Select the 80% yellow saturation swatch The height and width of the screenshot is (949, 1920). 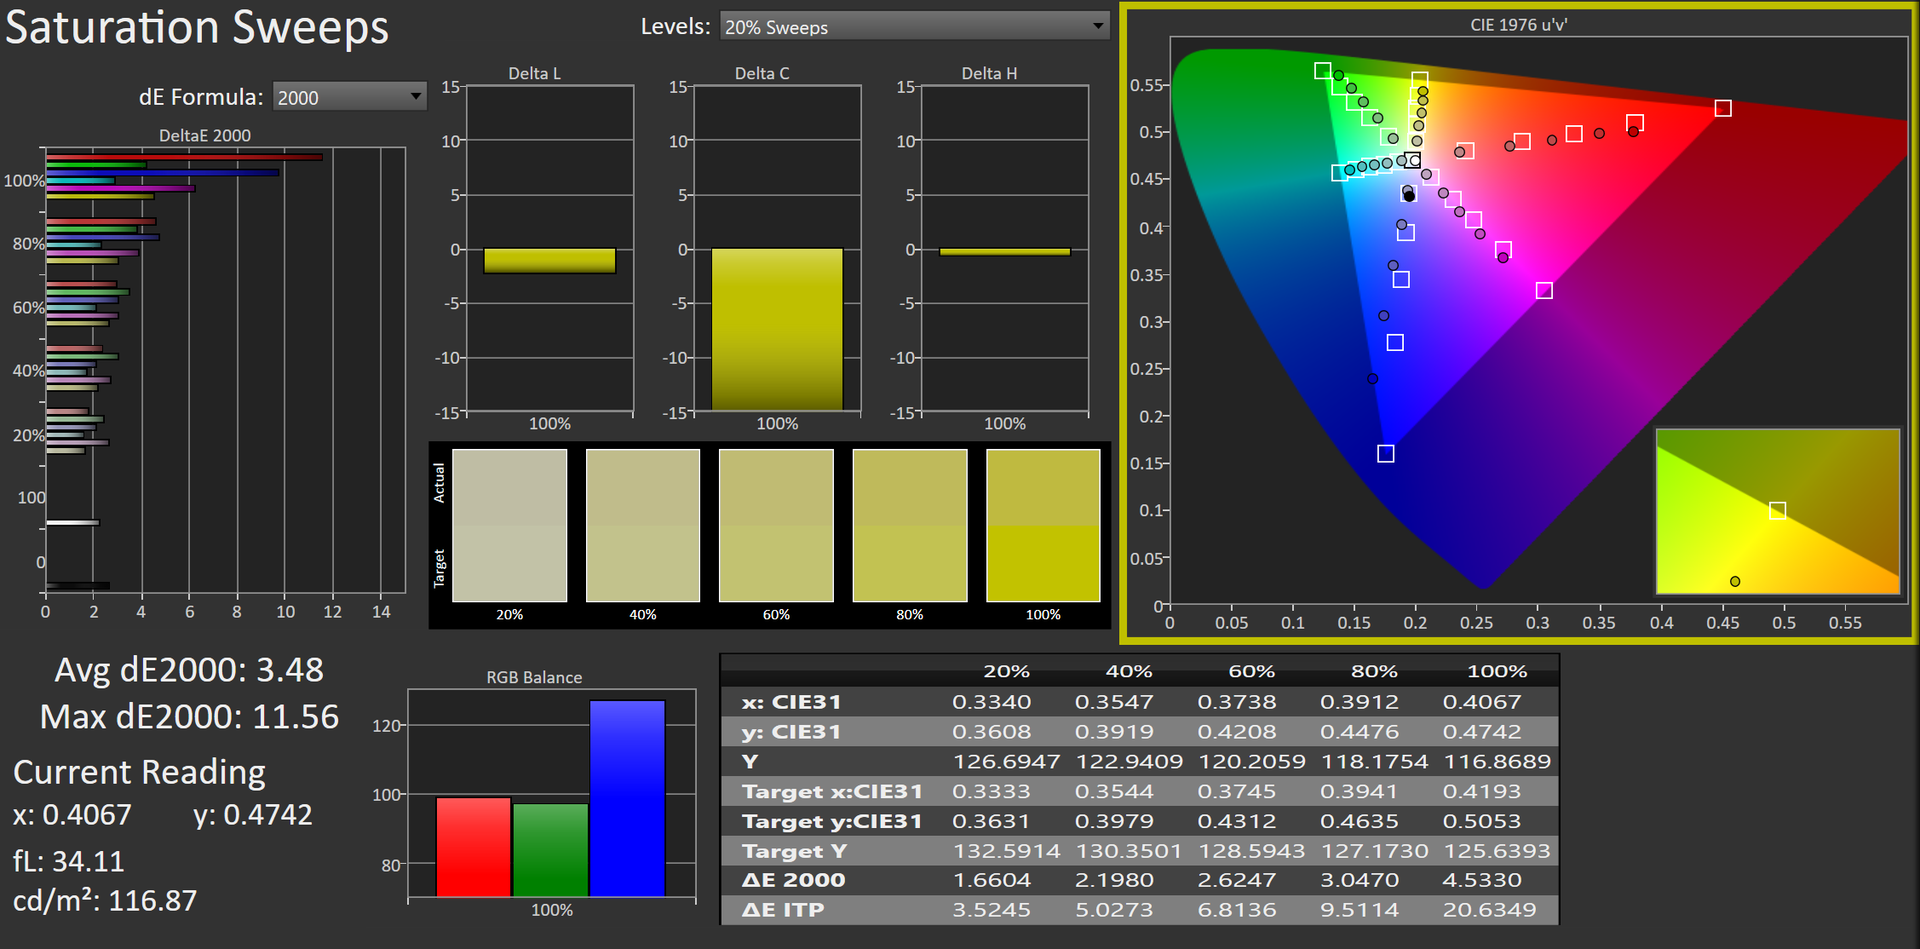tap(910, 525)
